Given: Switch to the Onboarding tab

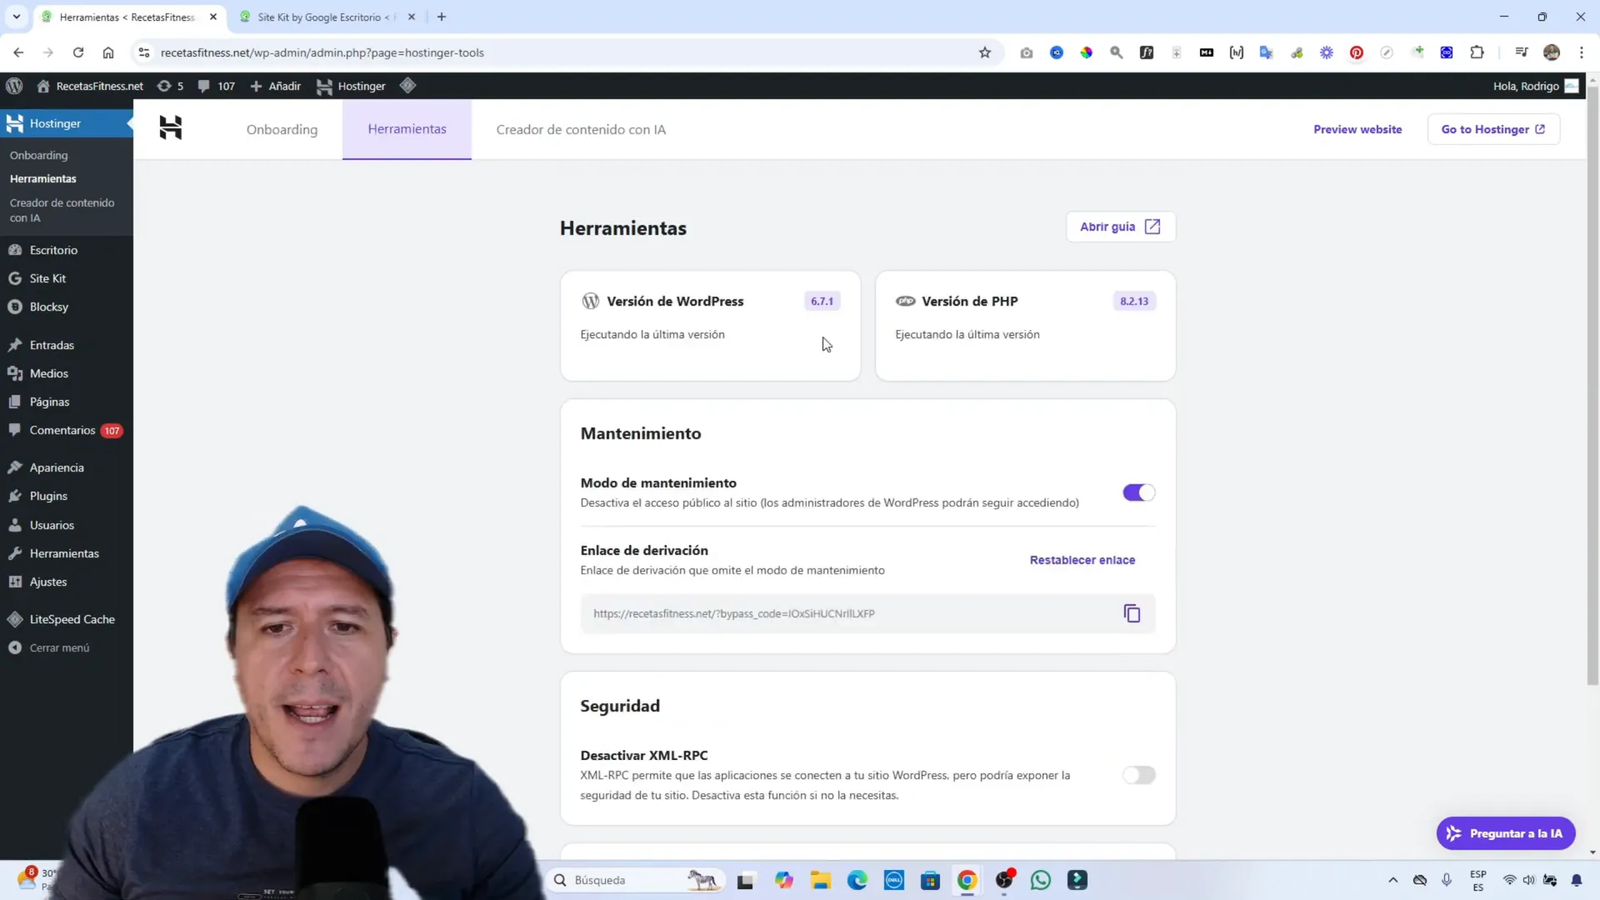Looking at the screenshot, I should (x=282, y=130).
